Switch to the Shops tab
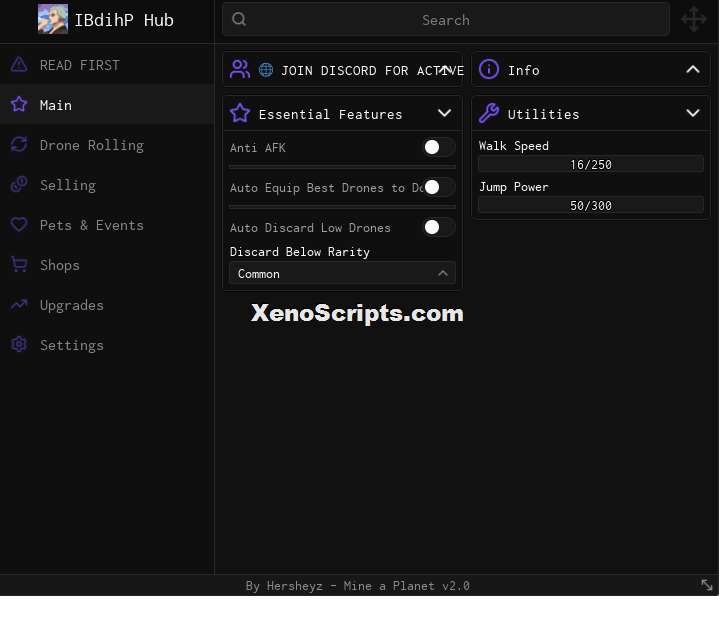 [107, 265]
